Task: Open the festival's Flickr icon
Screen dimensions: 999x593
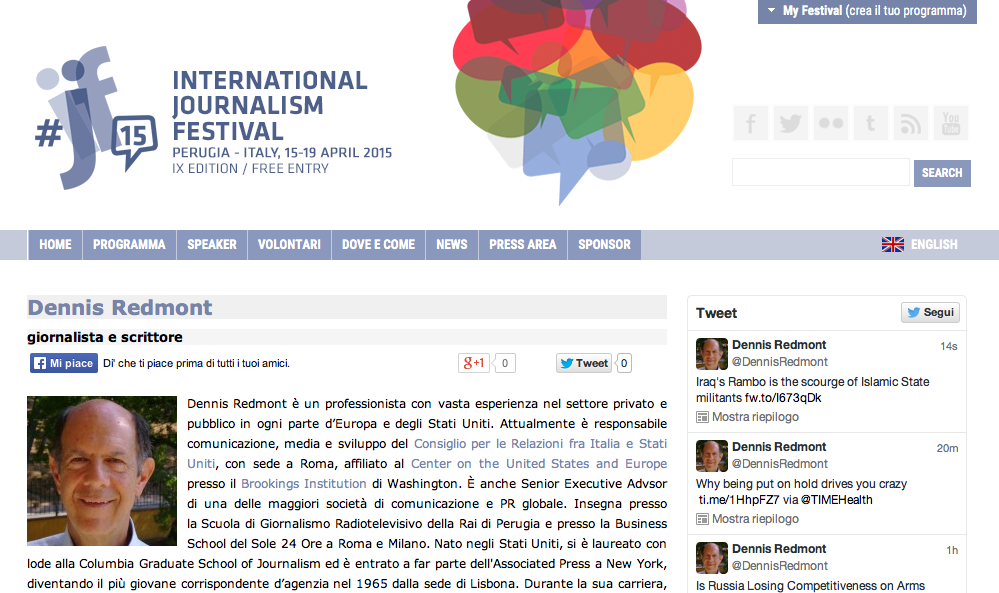Action: [x=831, y=123]
